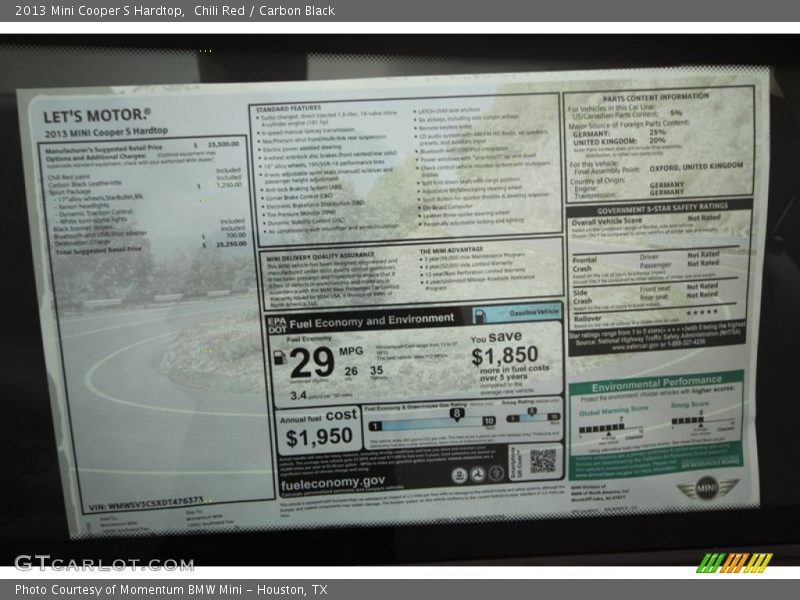Click the large 29 combined MPG figure
The height and width of the screenshot is (600, 800).
point(312,362)
